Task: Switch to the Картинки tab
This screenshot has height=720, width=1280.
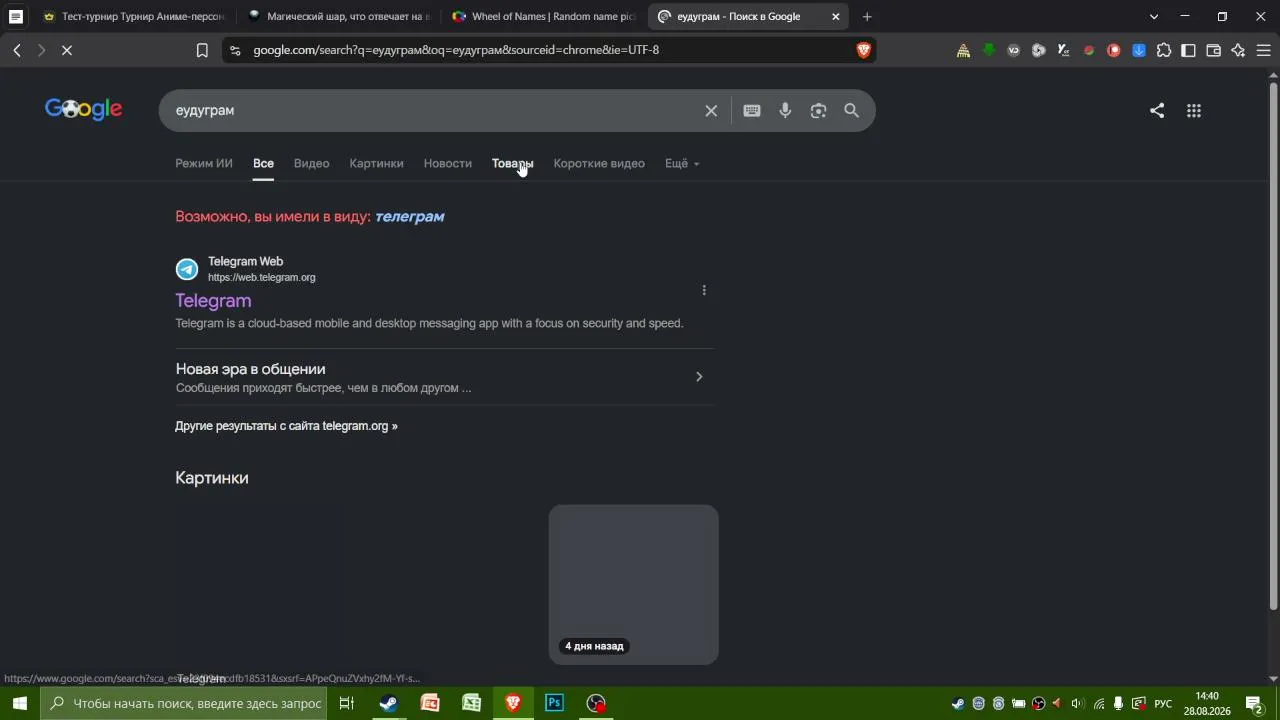Action: click(376, 163)
